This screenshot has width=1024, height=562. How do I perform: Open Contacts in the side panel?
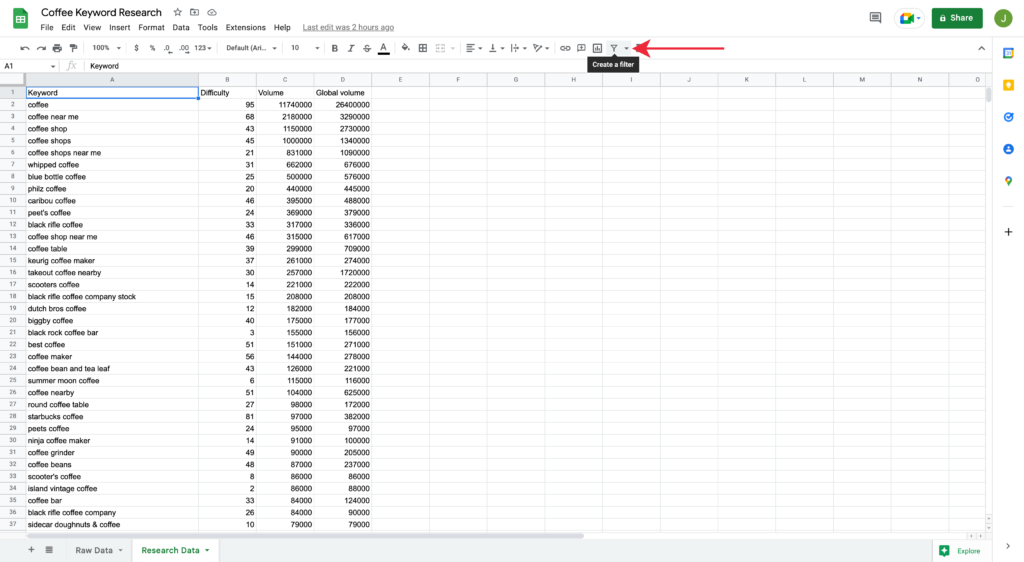click(1008, 149)
